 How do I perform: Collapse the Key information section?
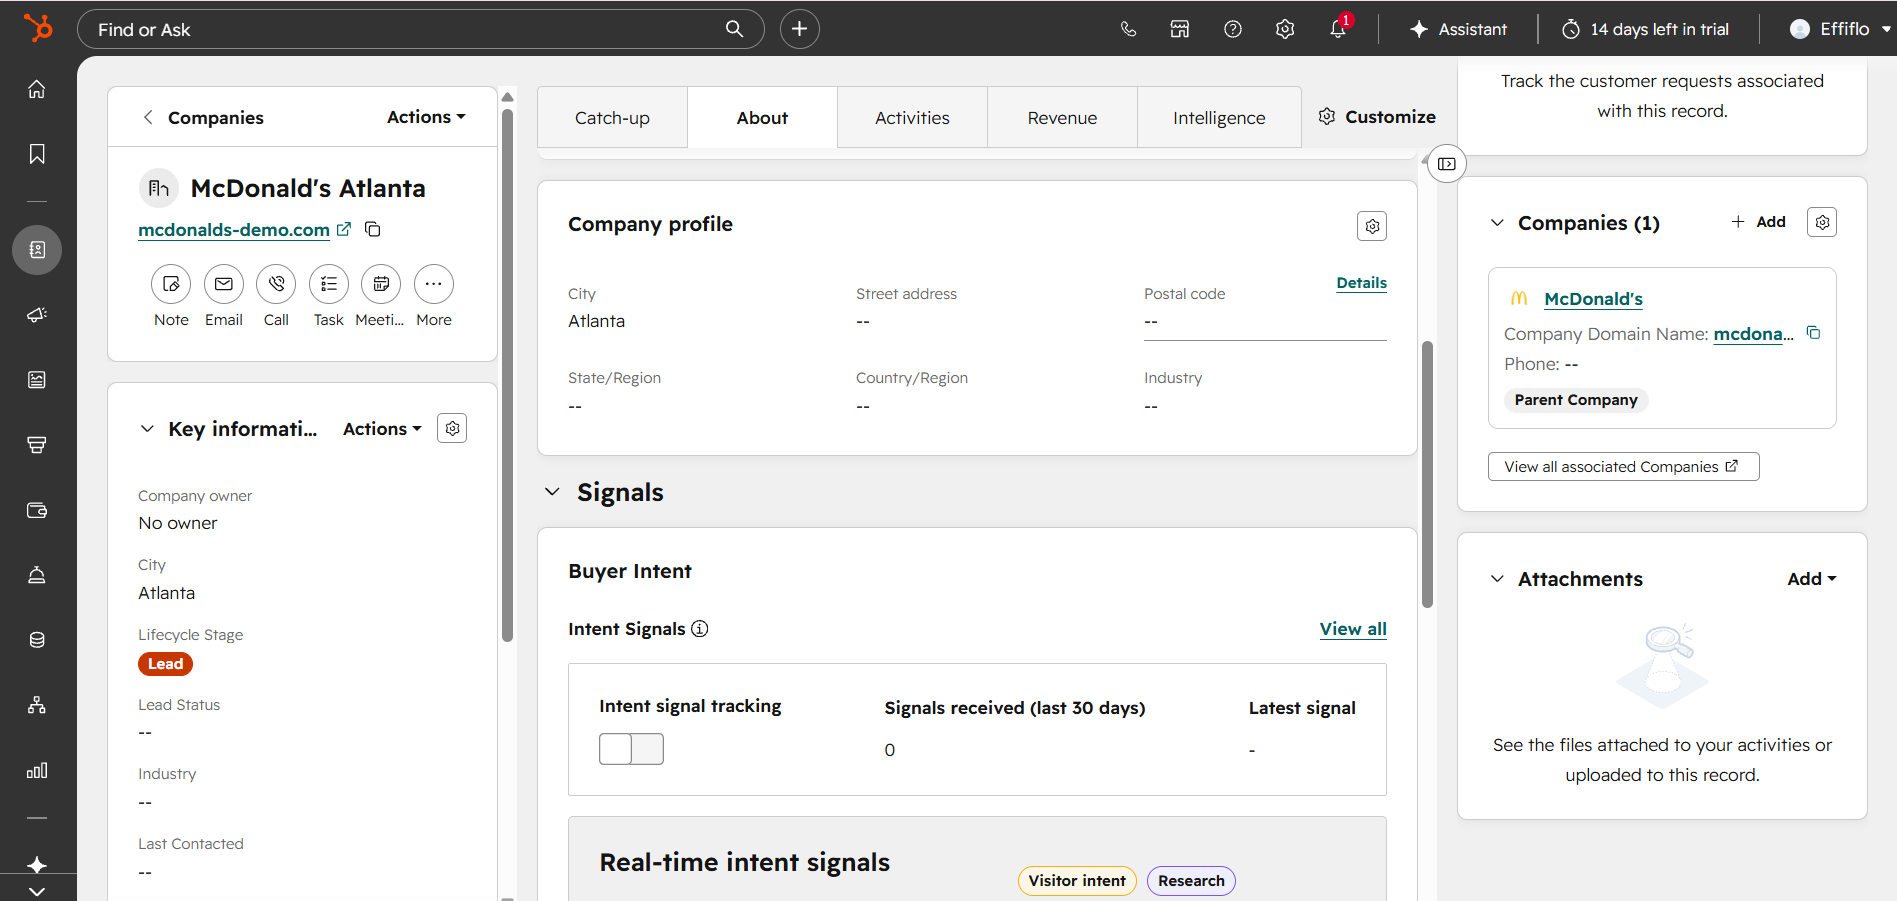pyautogui.click(x=147, y=429)
